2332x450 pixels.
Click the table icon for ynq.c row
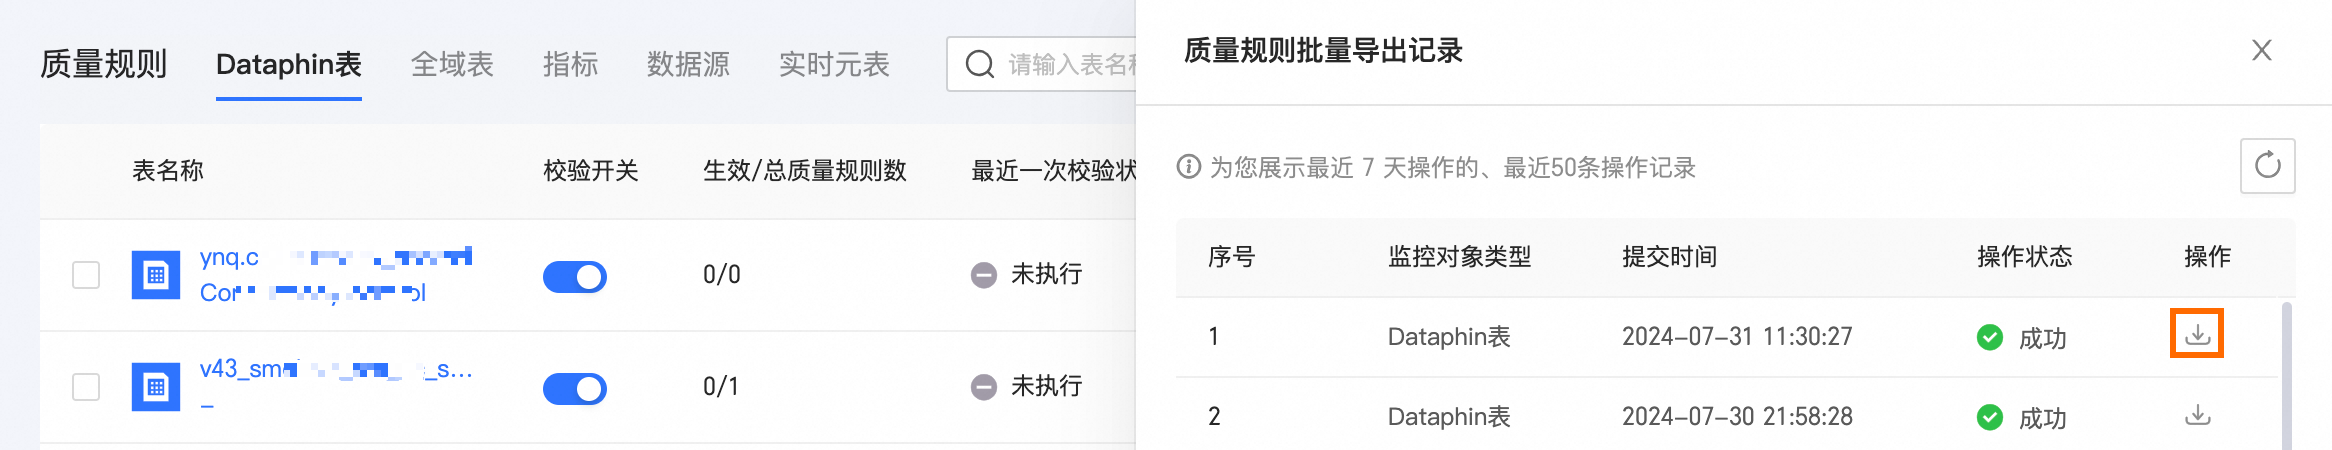click(156, 275)
